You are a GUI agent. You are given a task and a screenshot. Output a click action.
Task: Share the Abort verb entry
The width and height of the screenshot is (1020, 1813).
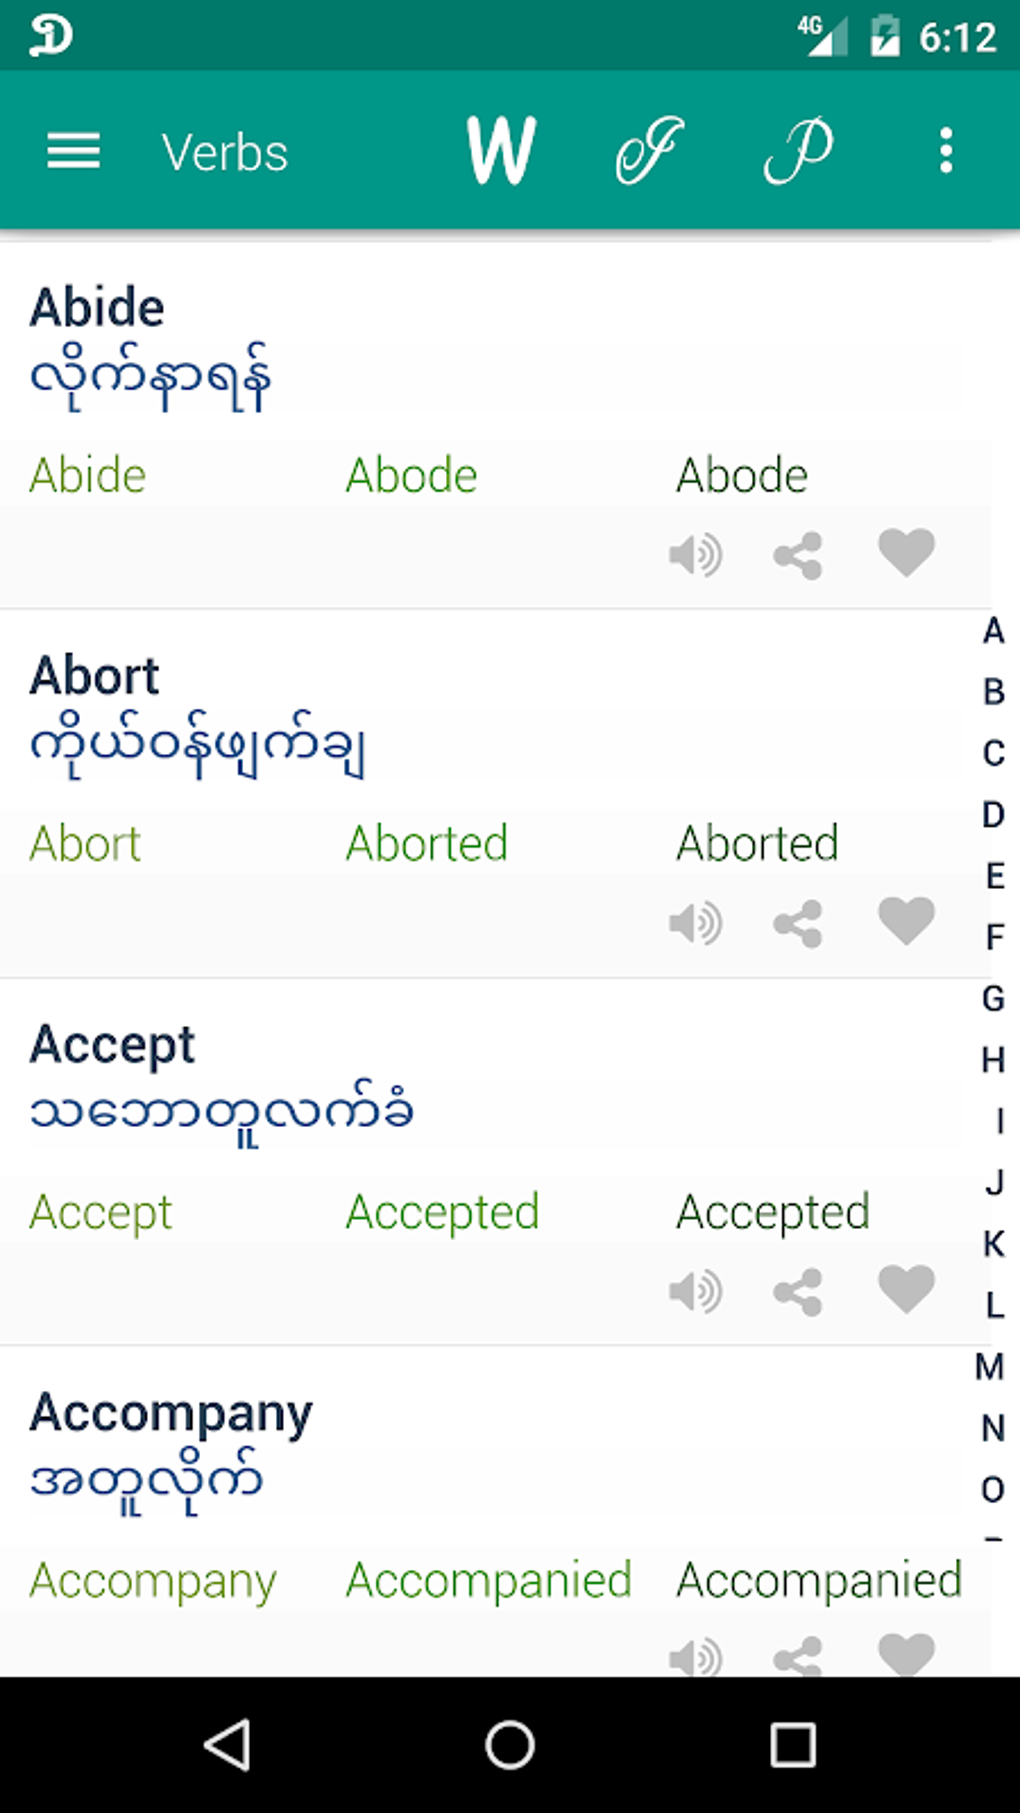(798, 923)
